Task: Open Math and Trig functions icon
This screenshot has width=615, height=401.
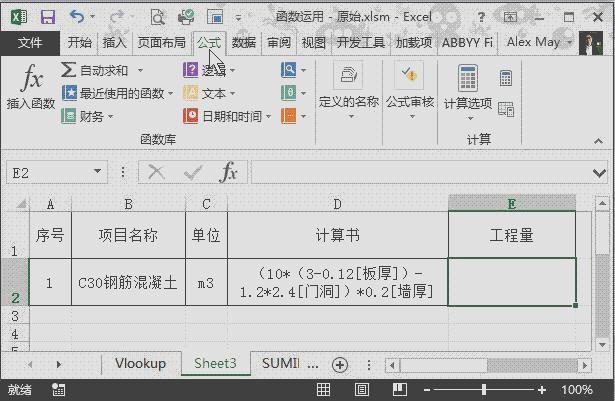Action: coord(289,93)
